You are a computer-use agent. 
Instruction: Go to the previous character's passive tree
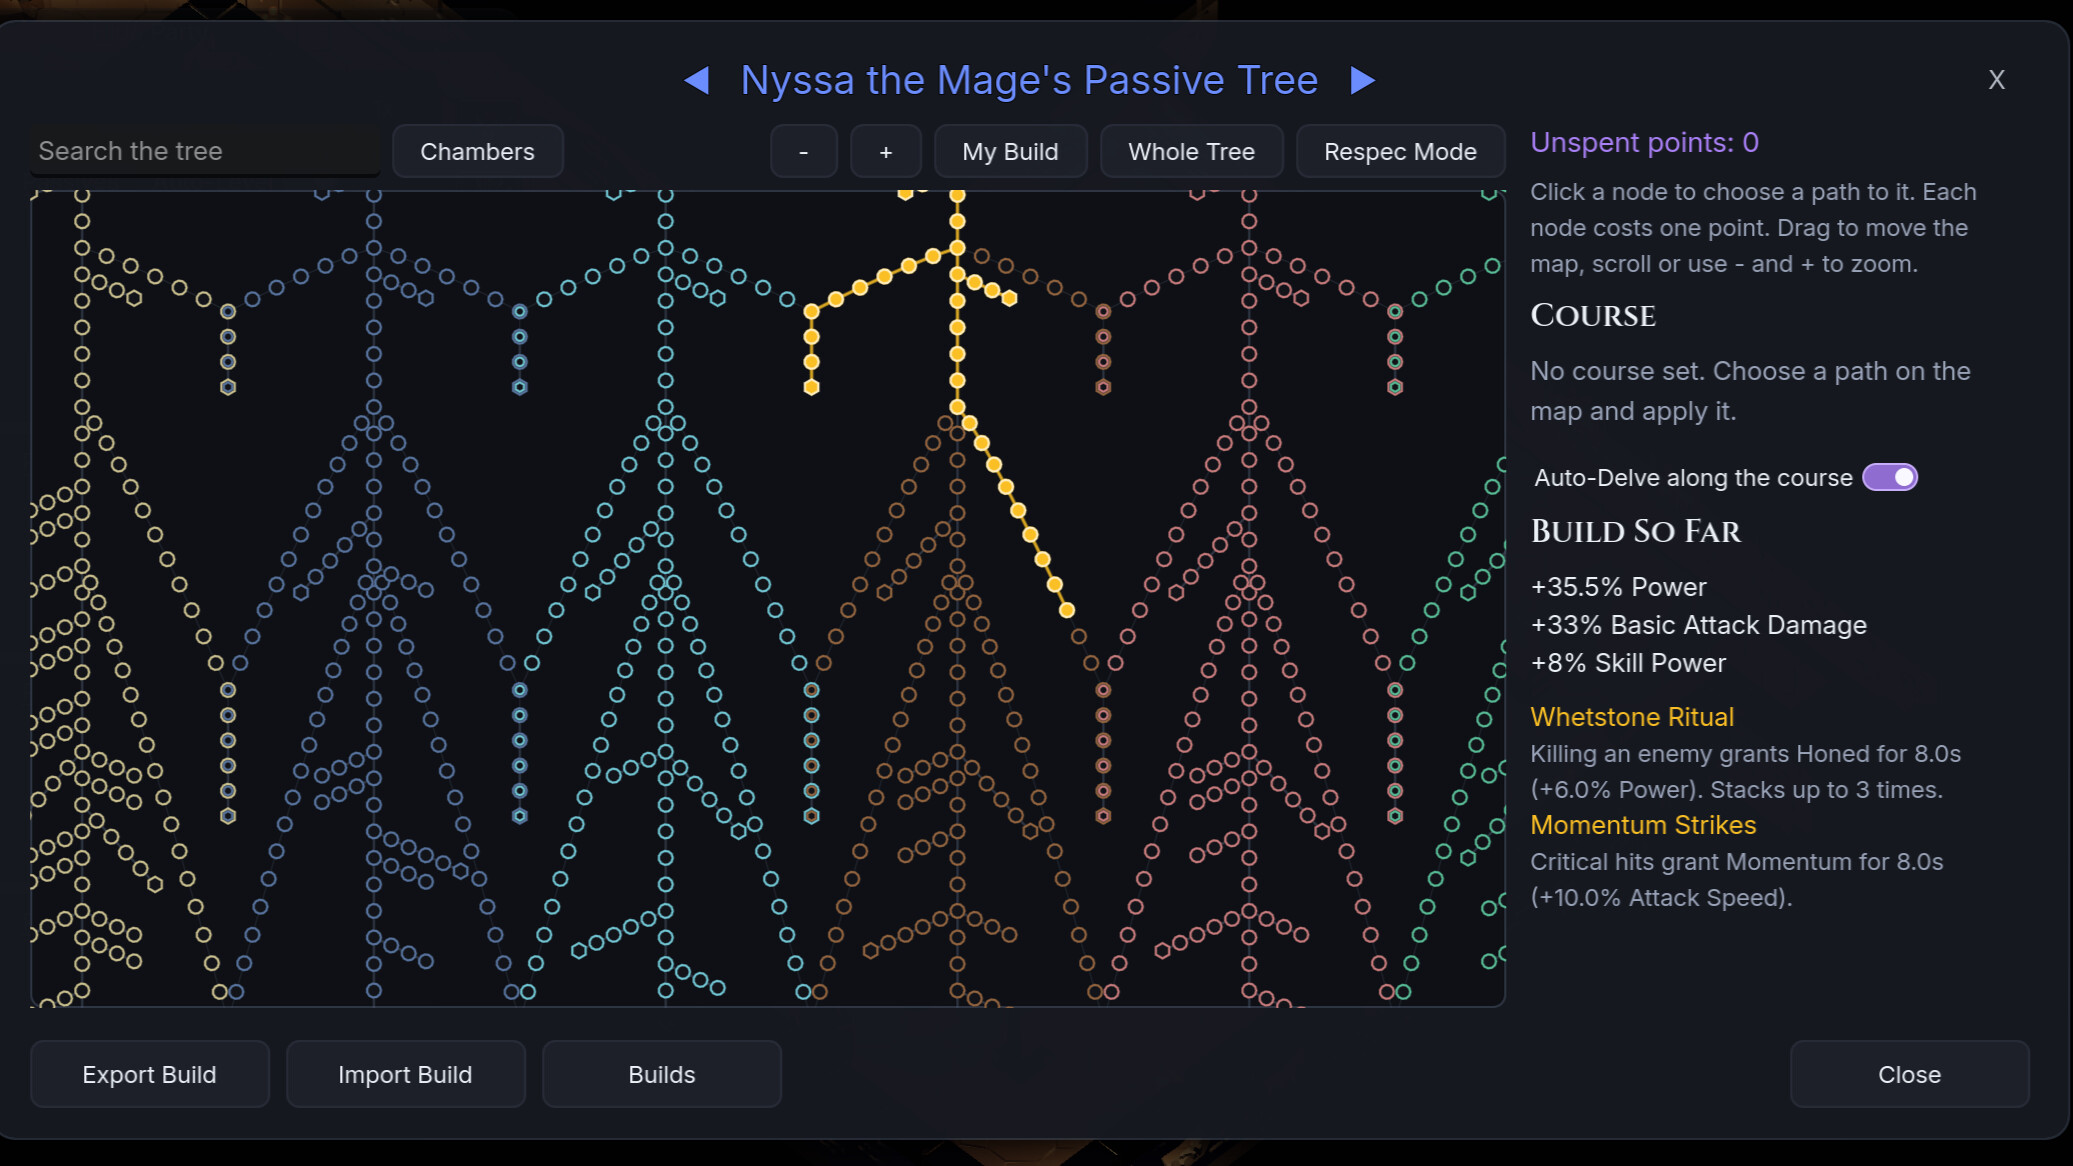pyautogui.click(x=697, y=80)
